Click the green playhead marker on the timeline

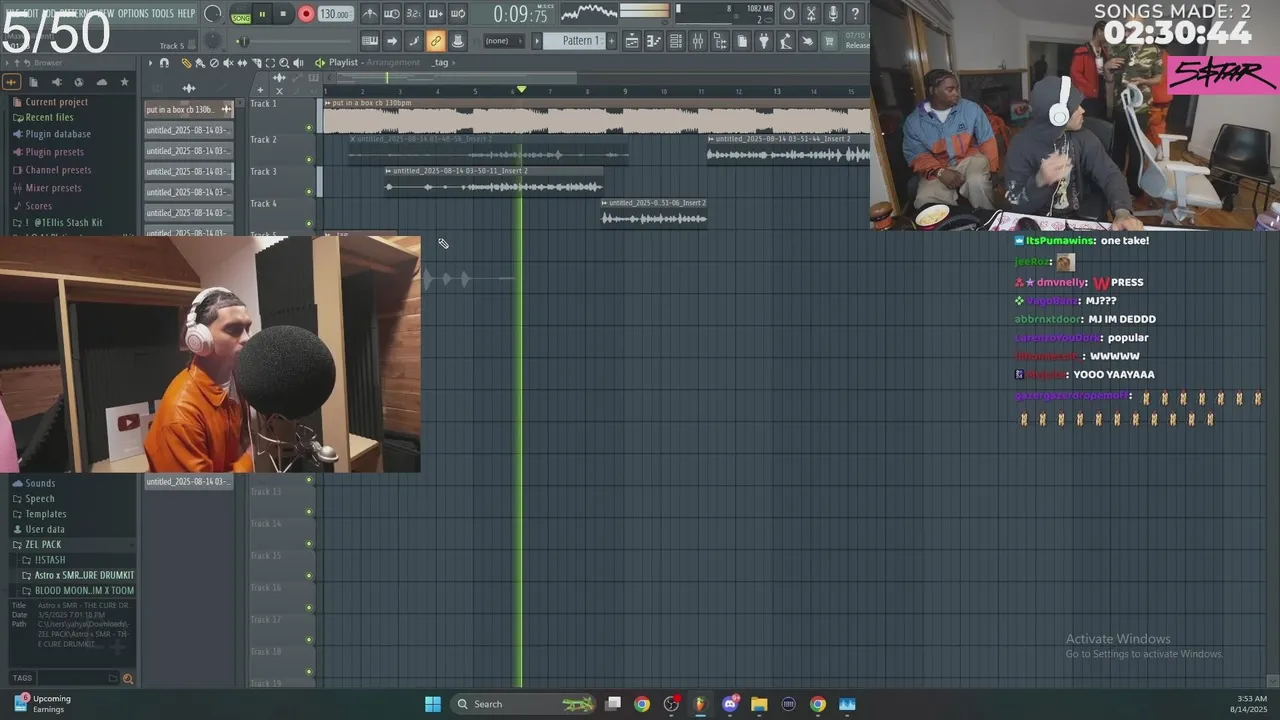521,90
